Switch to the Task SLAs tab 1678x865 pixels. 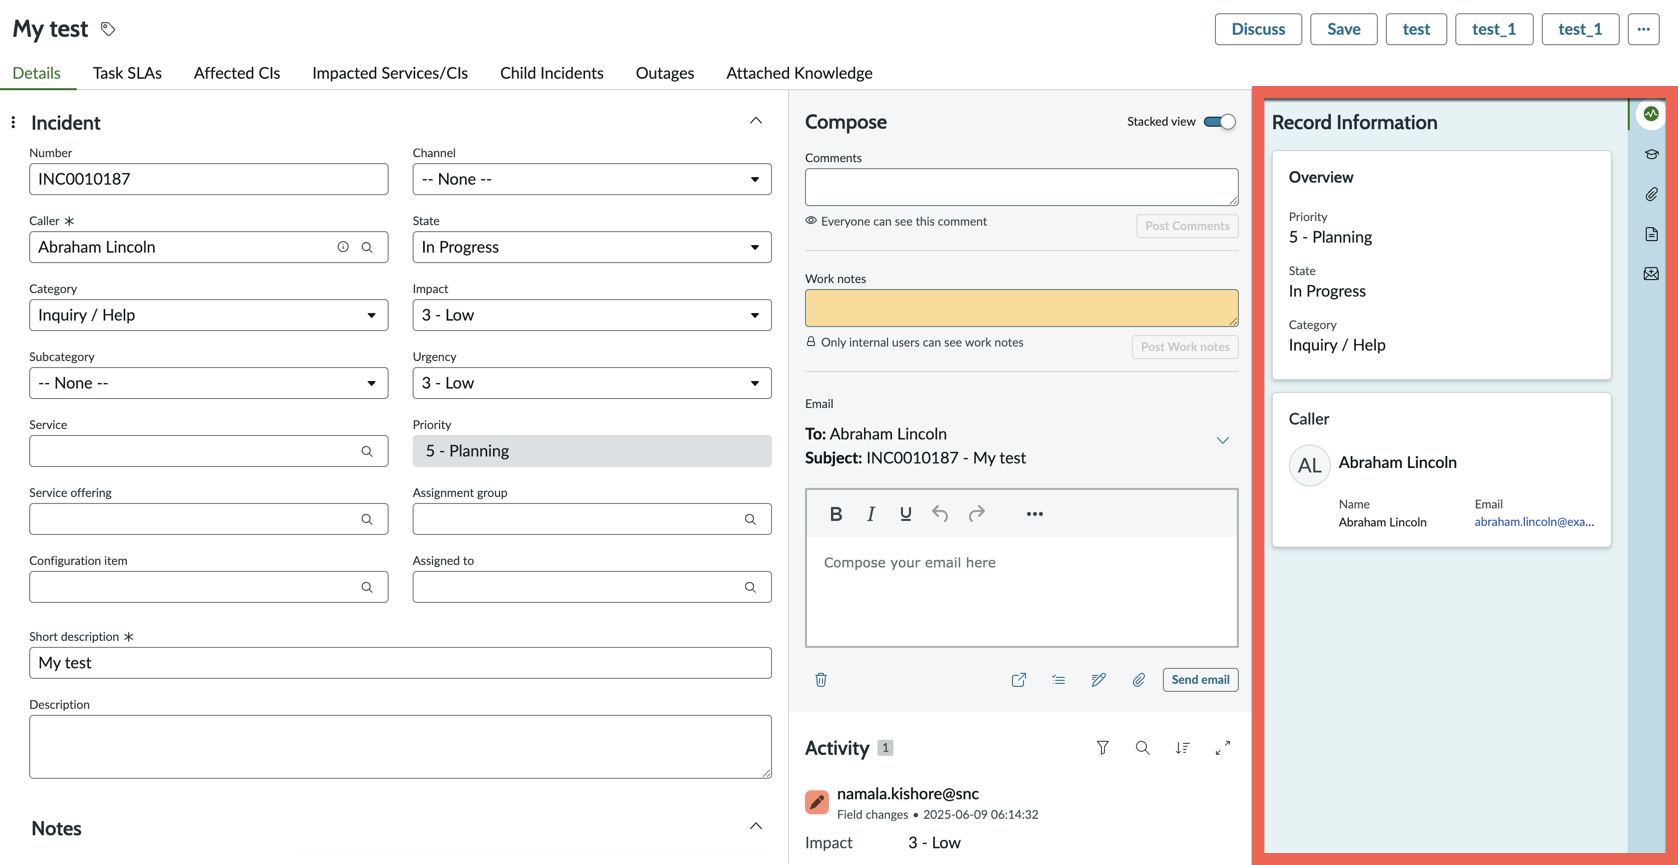[127, 73]
